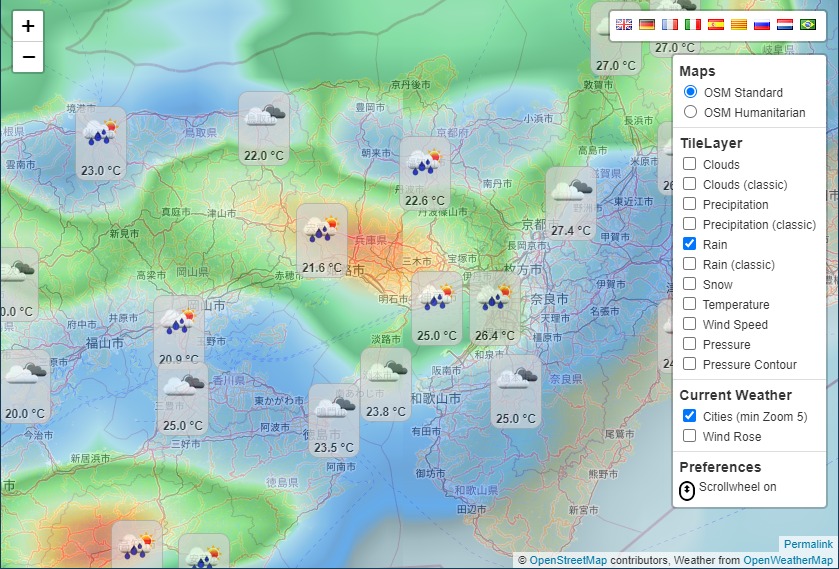
Task: Open the OpenStreetMap attribution link
Action: 568,560
